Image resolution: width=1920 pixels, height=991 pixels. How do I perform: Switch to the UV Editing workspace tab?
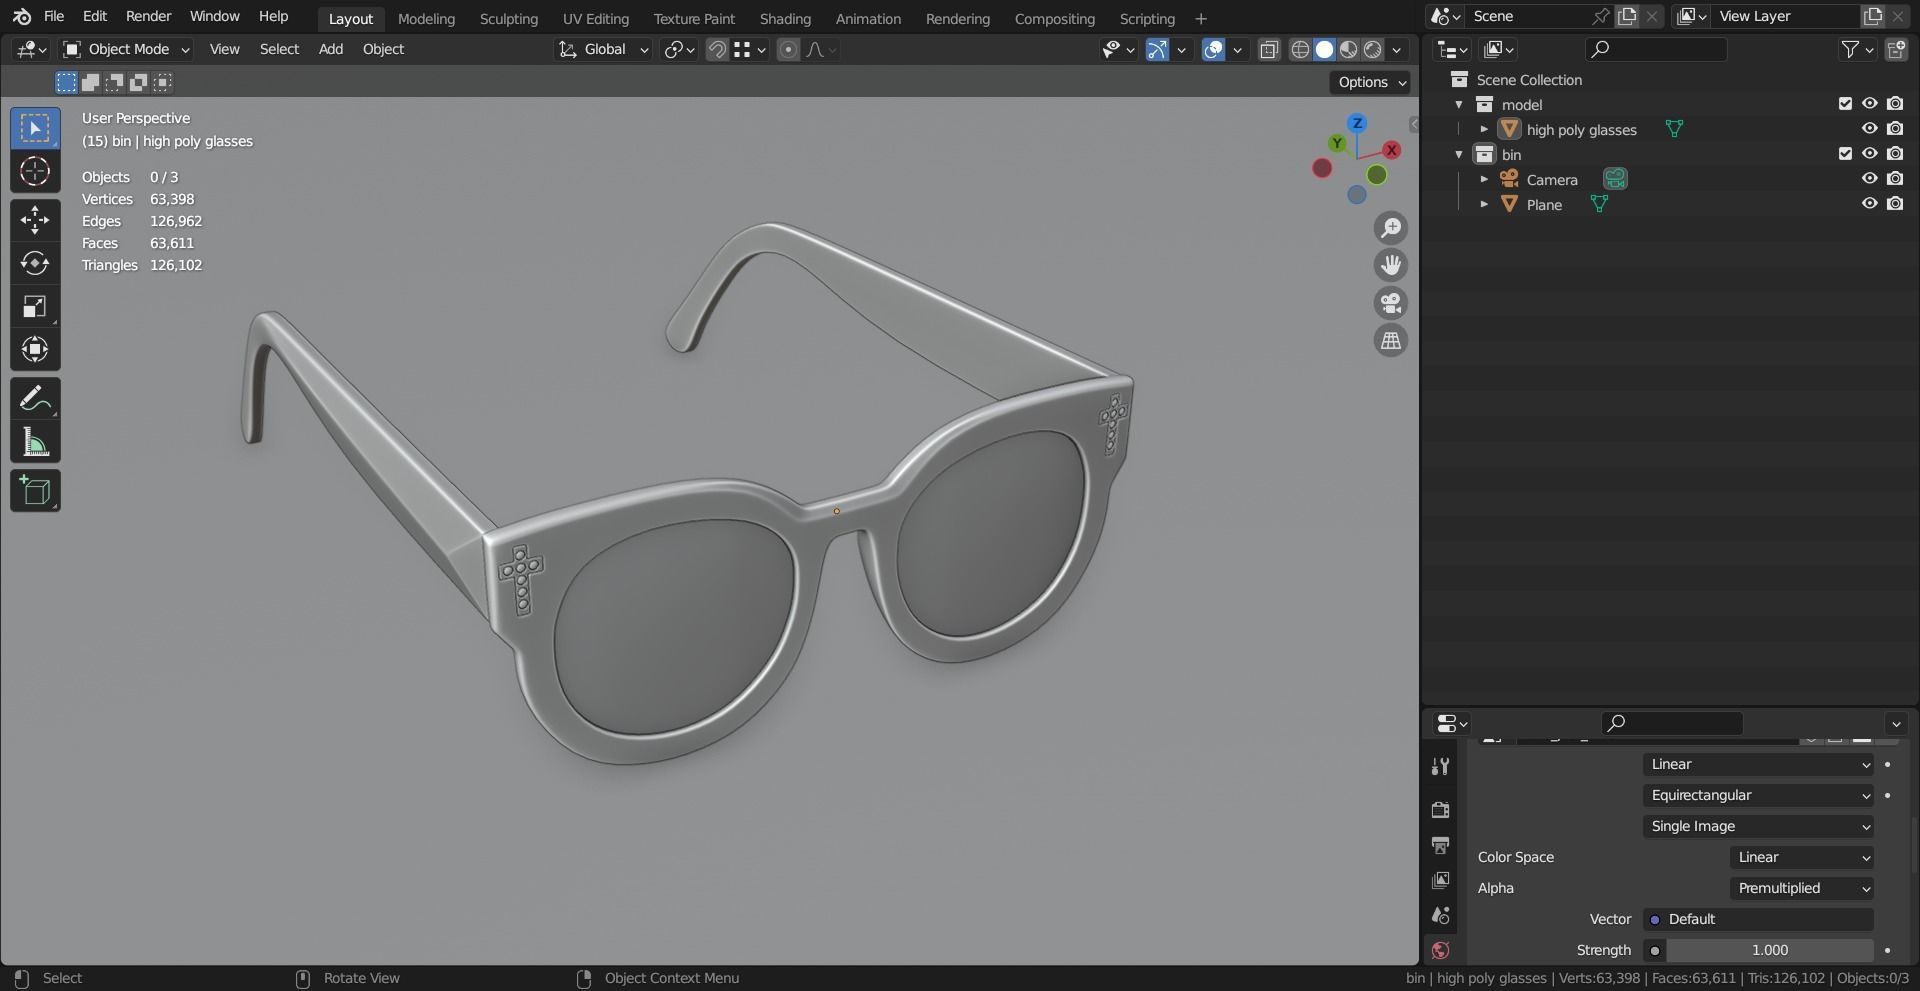[596, 18]
